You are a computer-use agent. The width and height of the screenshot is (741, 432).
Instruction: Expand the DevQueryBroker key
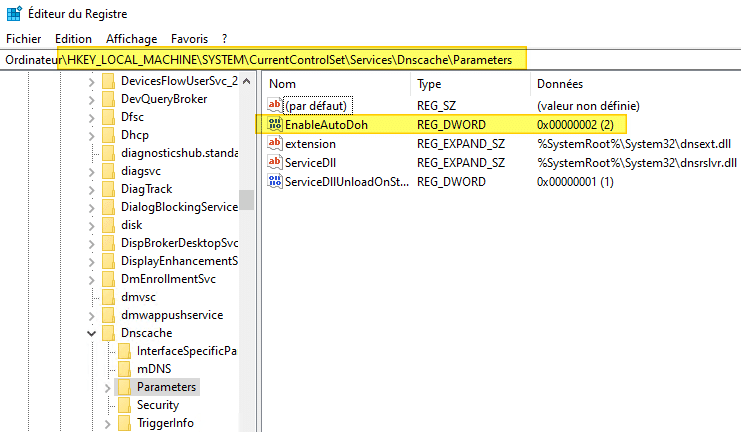tap(92, 100)
